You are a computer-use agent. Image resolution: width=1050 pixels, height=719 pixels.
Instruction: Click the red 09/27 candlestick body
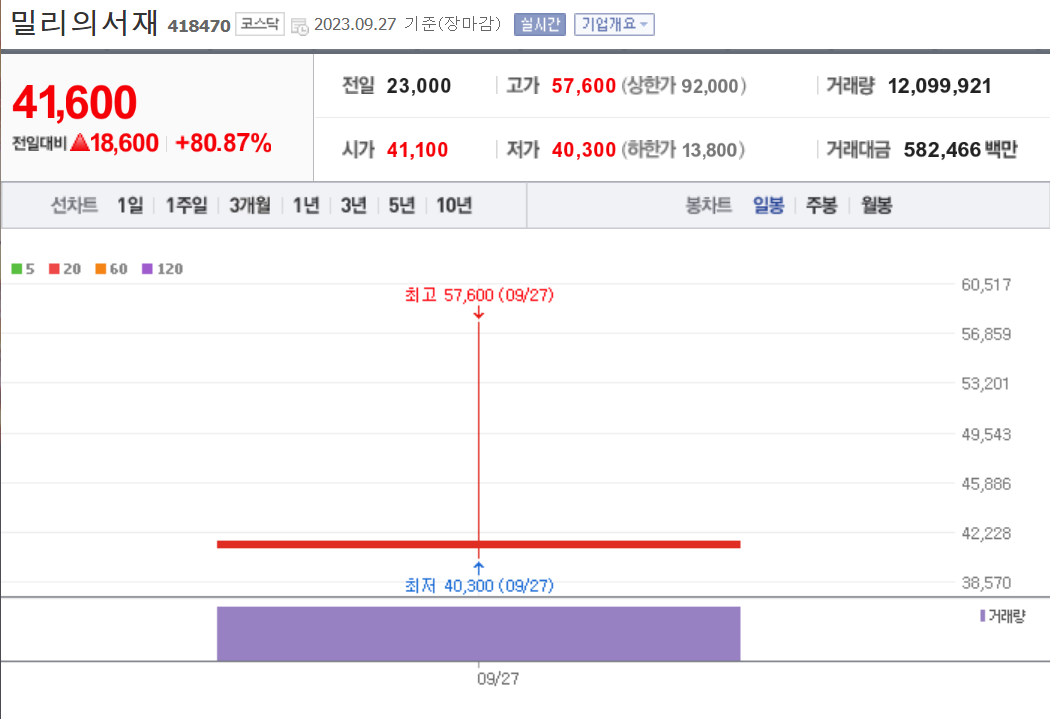[x=479, y=544]
